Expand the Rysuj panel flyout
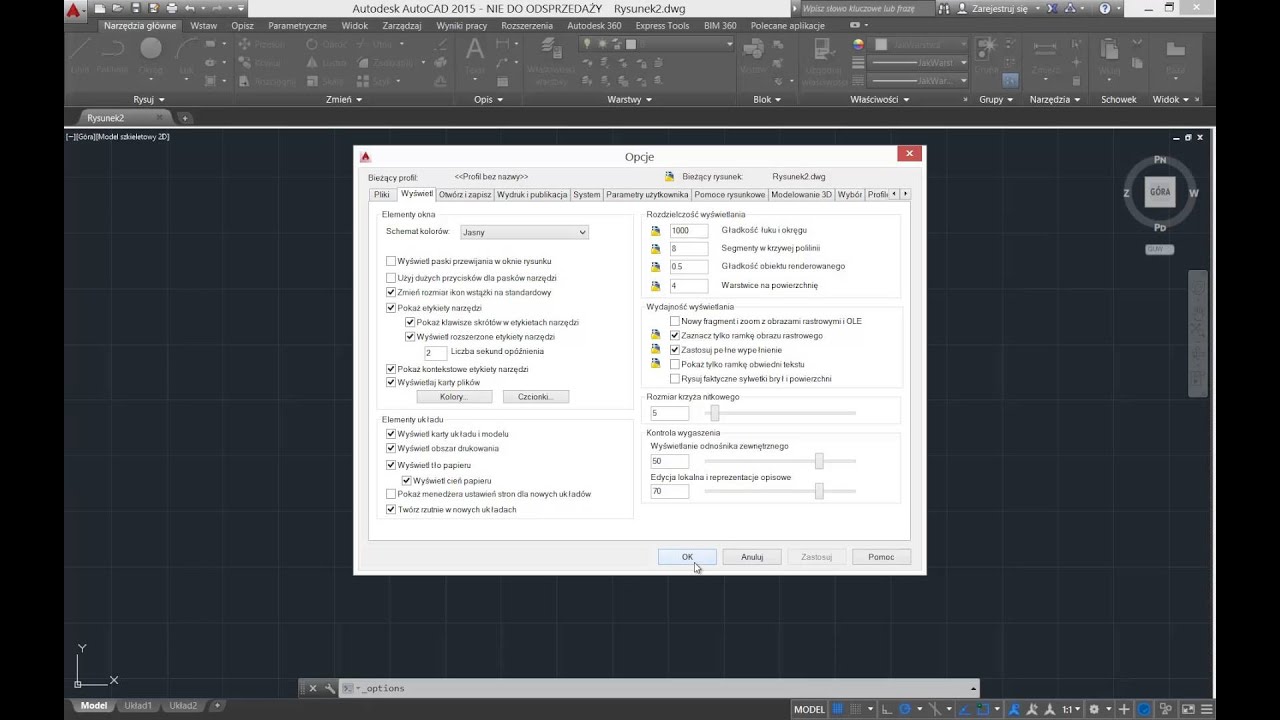Screen dimensions: 1280x720 coord(149,99)
